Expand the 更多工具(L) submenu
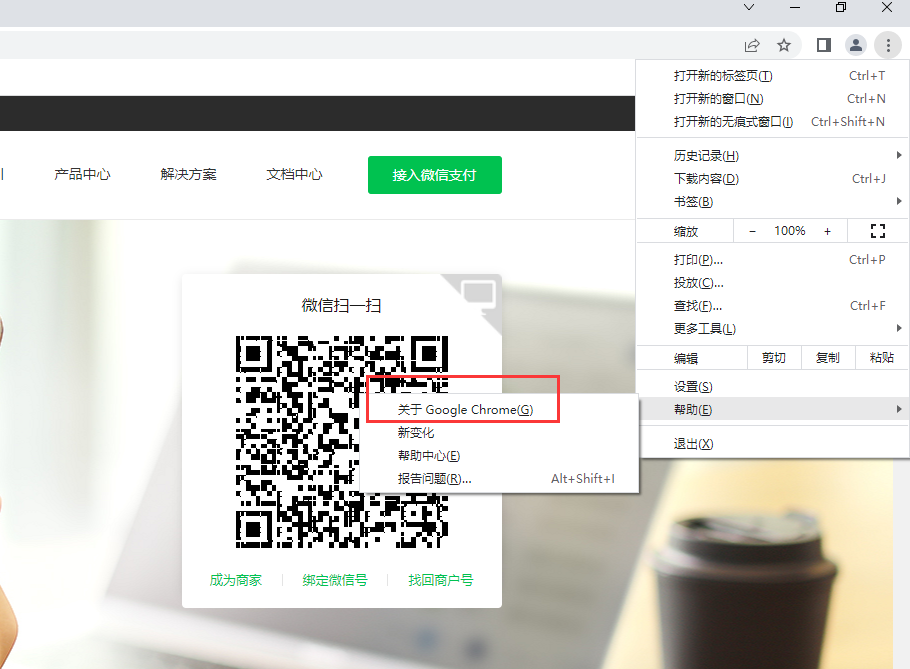Image resolution: width=910 pixels, height=669 pixels. tap(772, 328)
